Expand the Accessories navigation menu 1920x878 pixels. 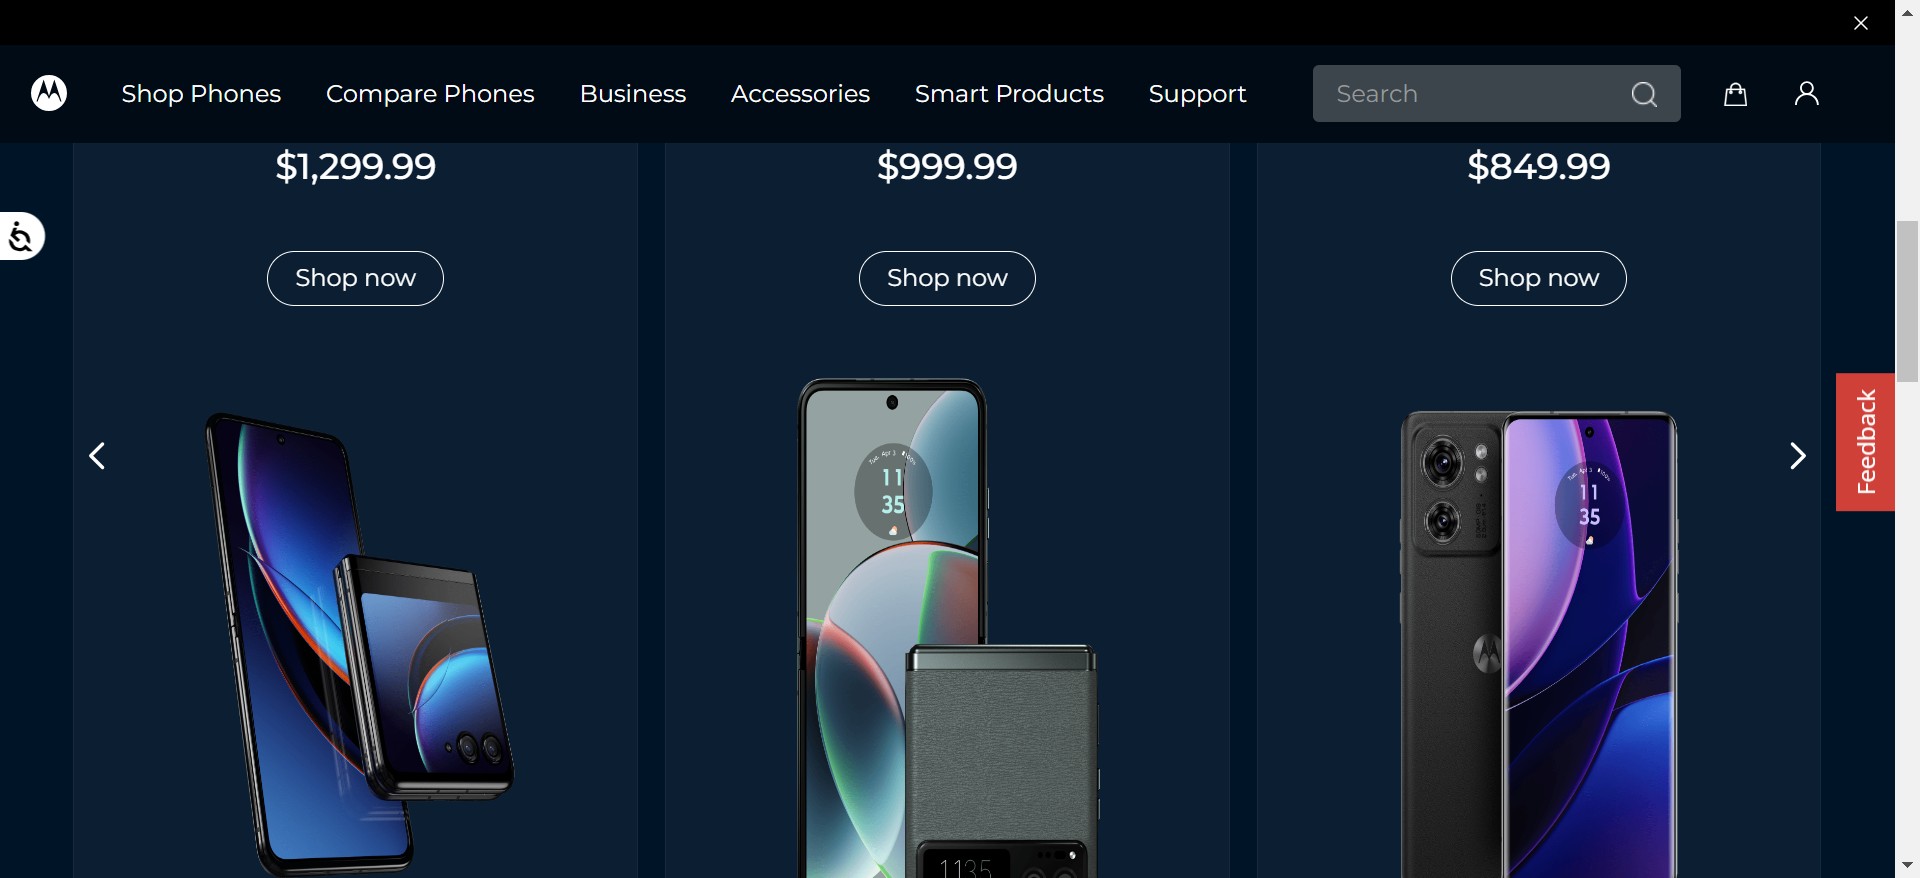point(800,94)
